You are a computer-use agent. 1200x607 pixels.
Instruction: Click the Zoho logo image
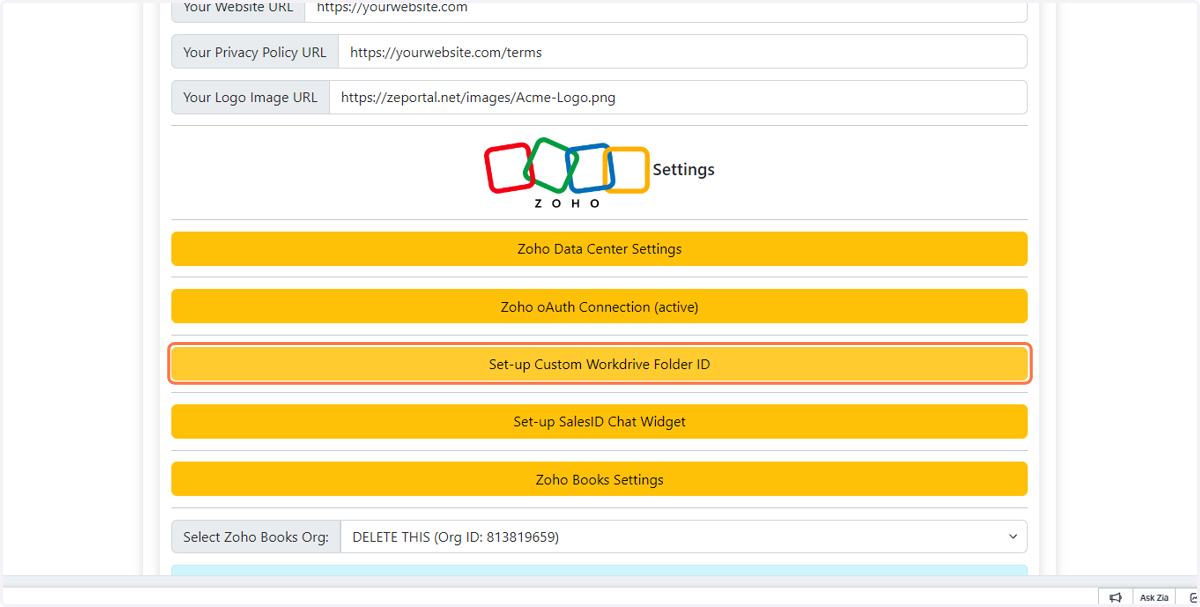[x=567, y=172]
